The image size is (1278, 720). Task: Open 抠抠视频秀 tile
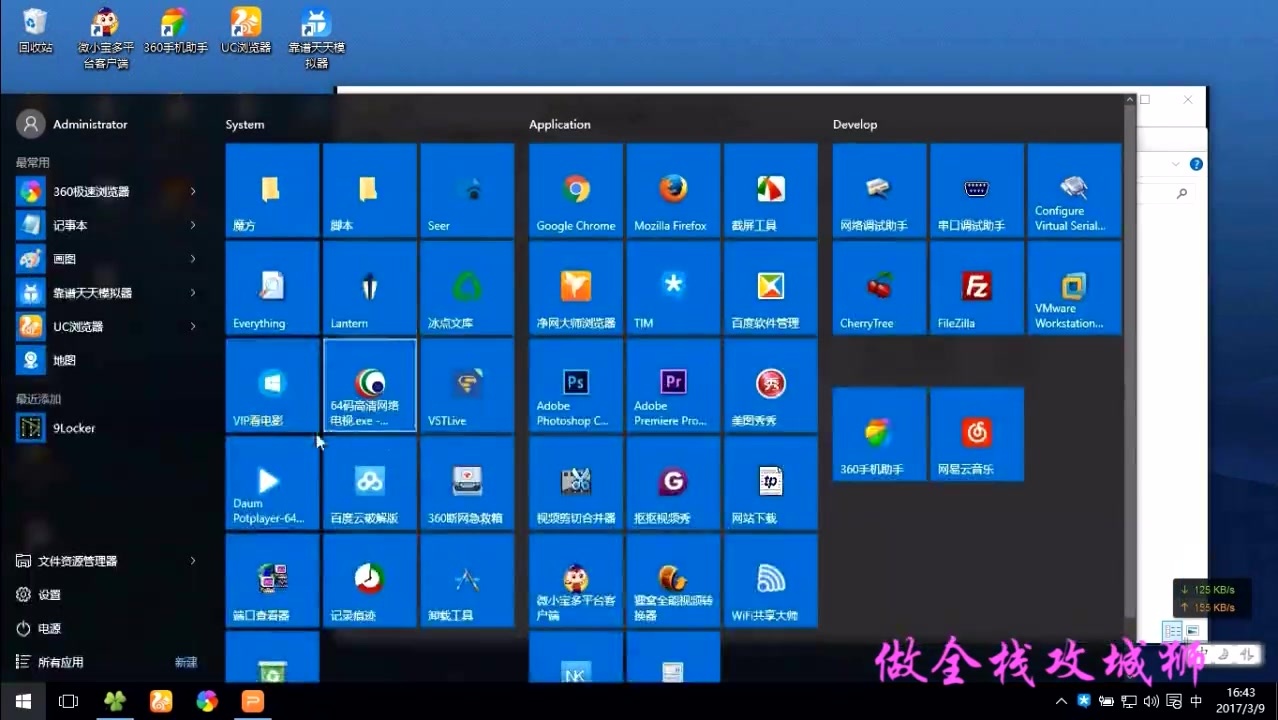(x=673, y=483)
